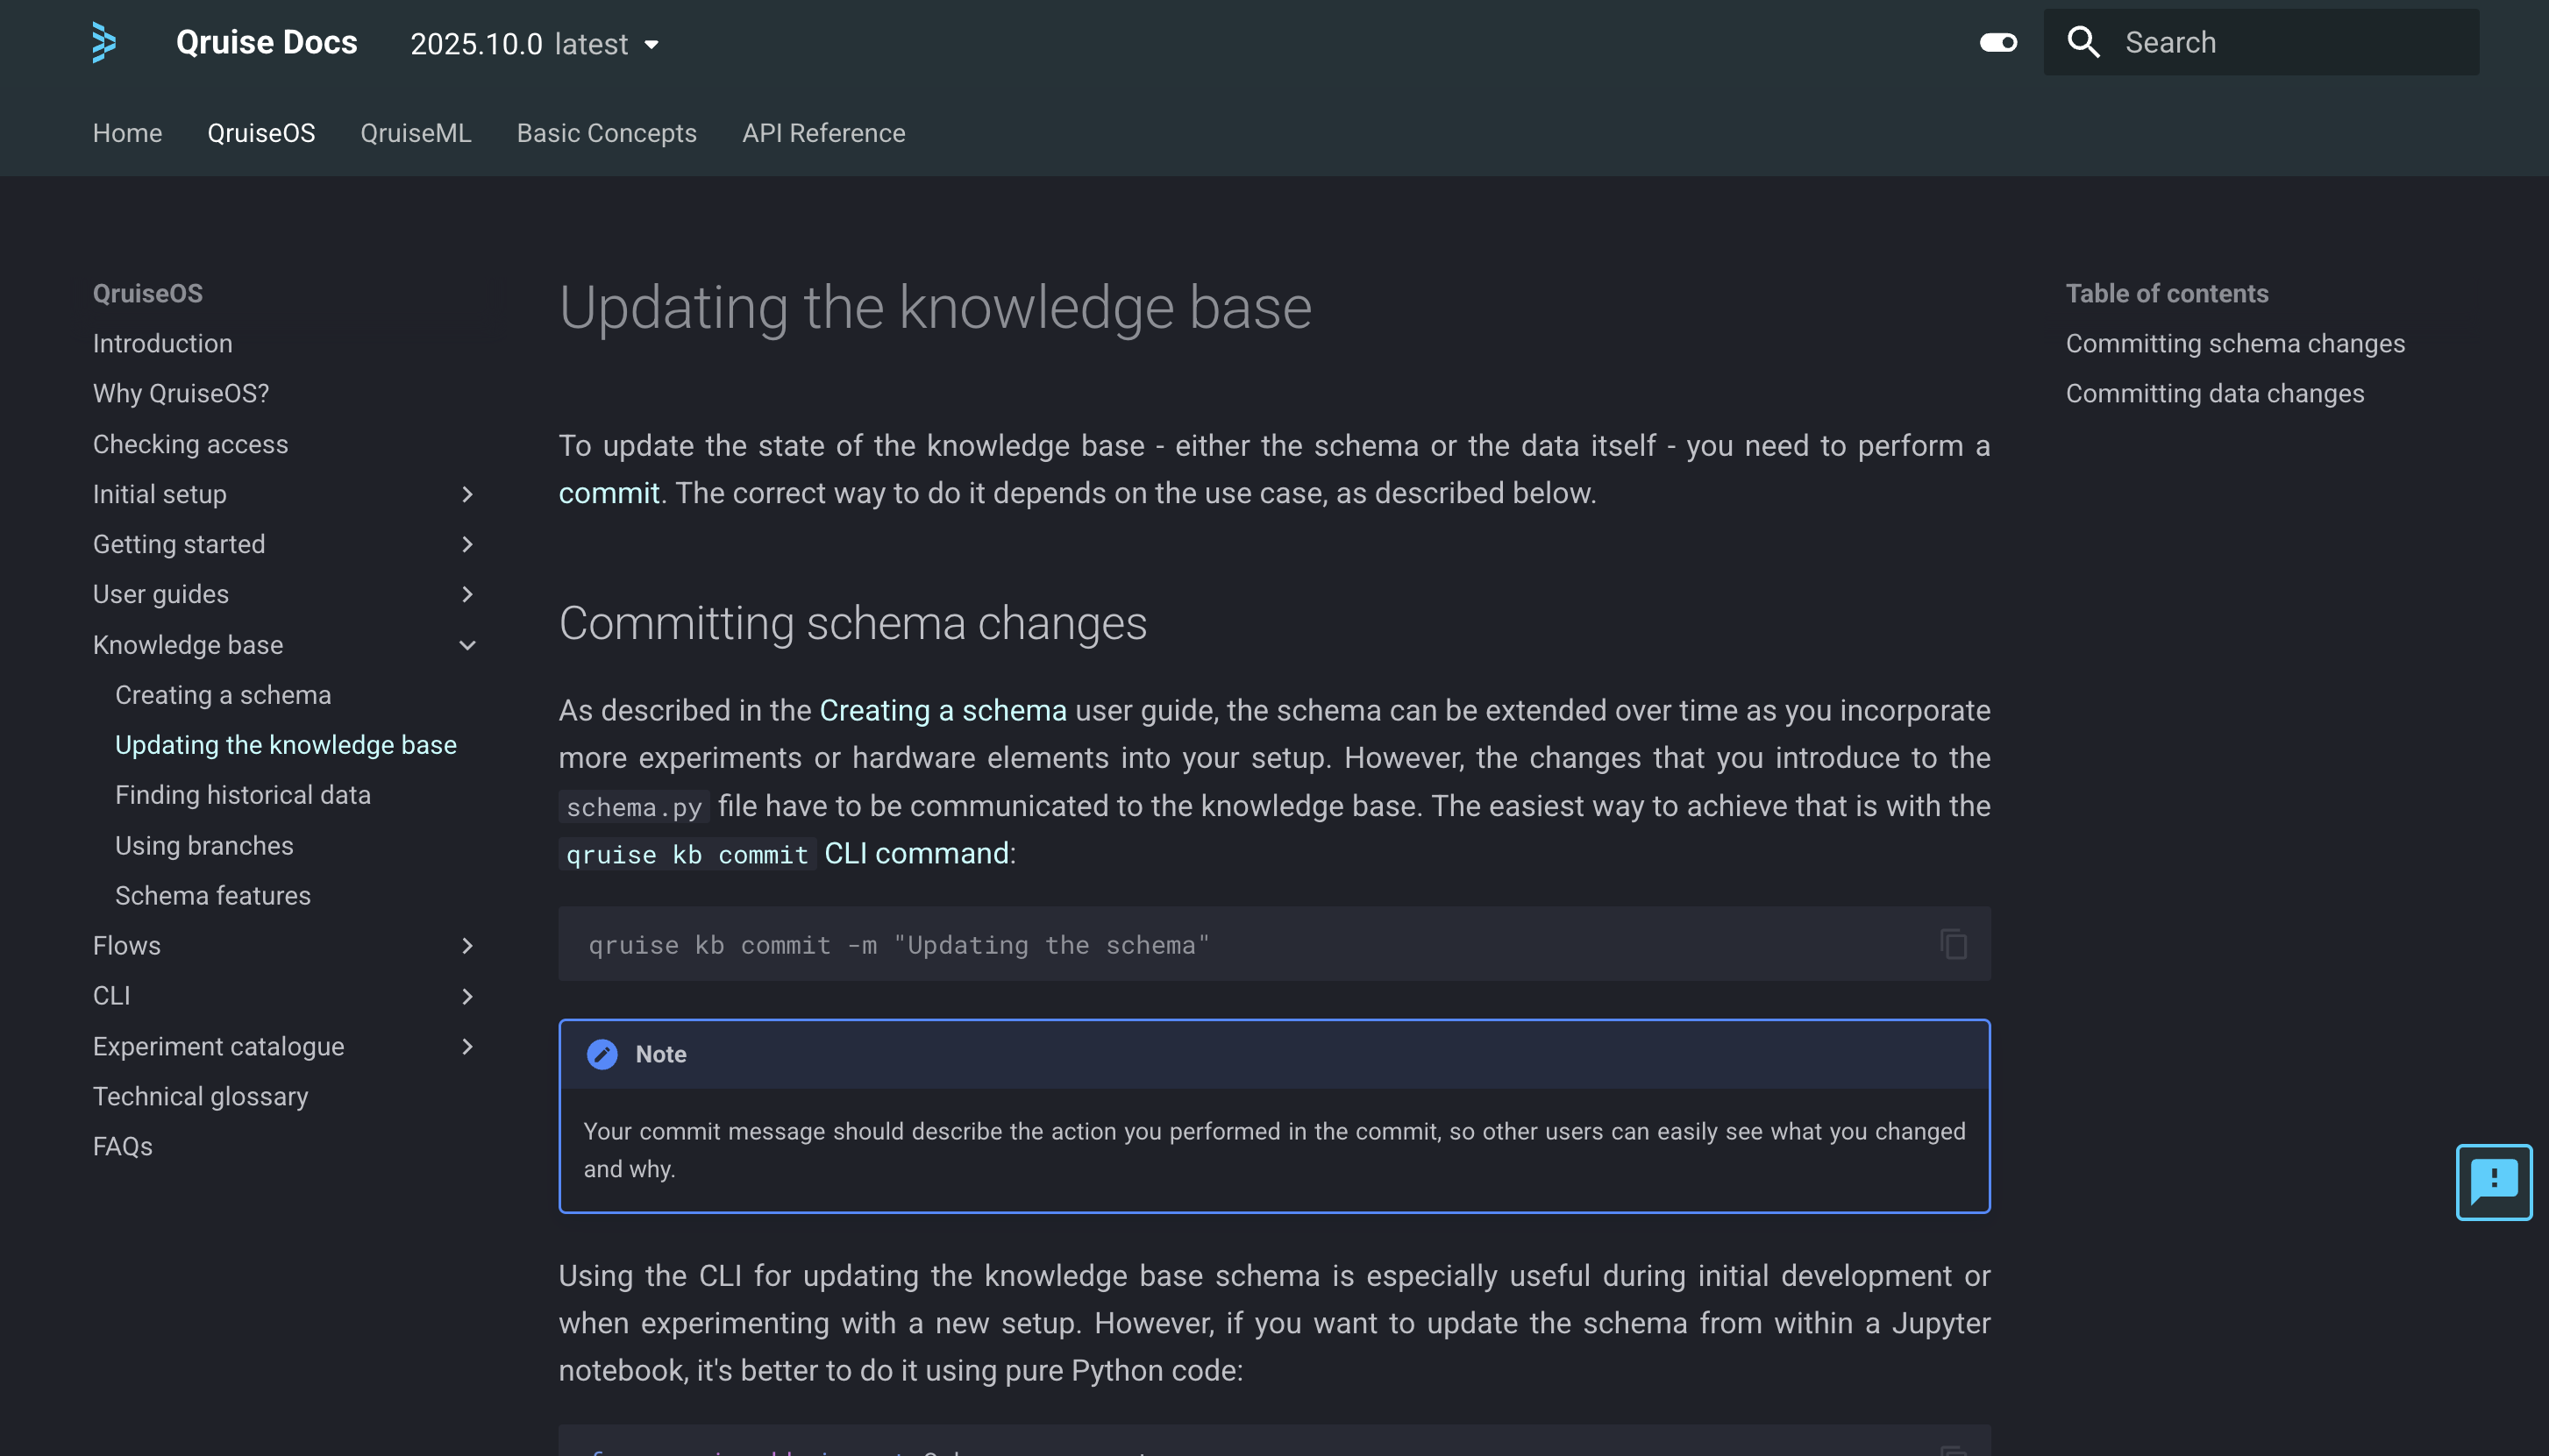Jump to Committing data changes section

coord(2214,393)
